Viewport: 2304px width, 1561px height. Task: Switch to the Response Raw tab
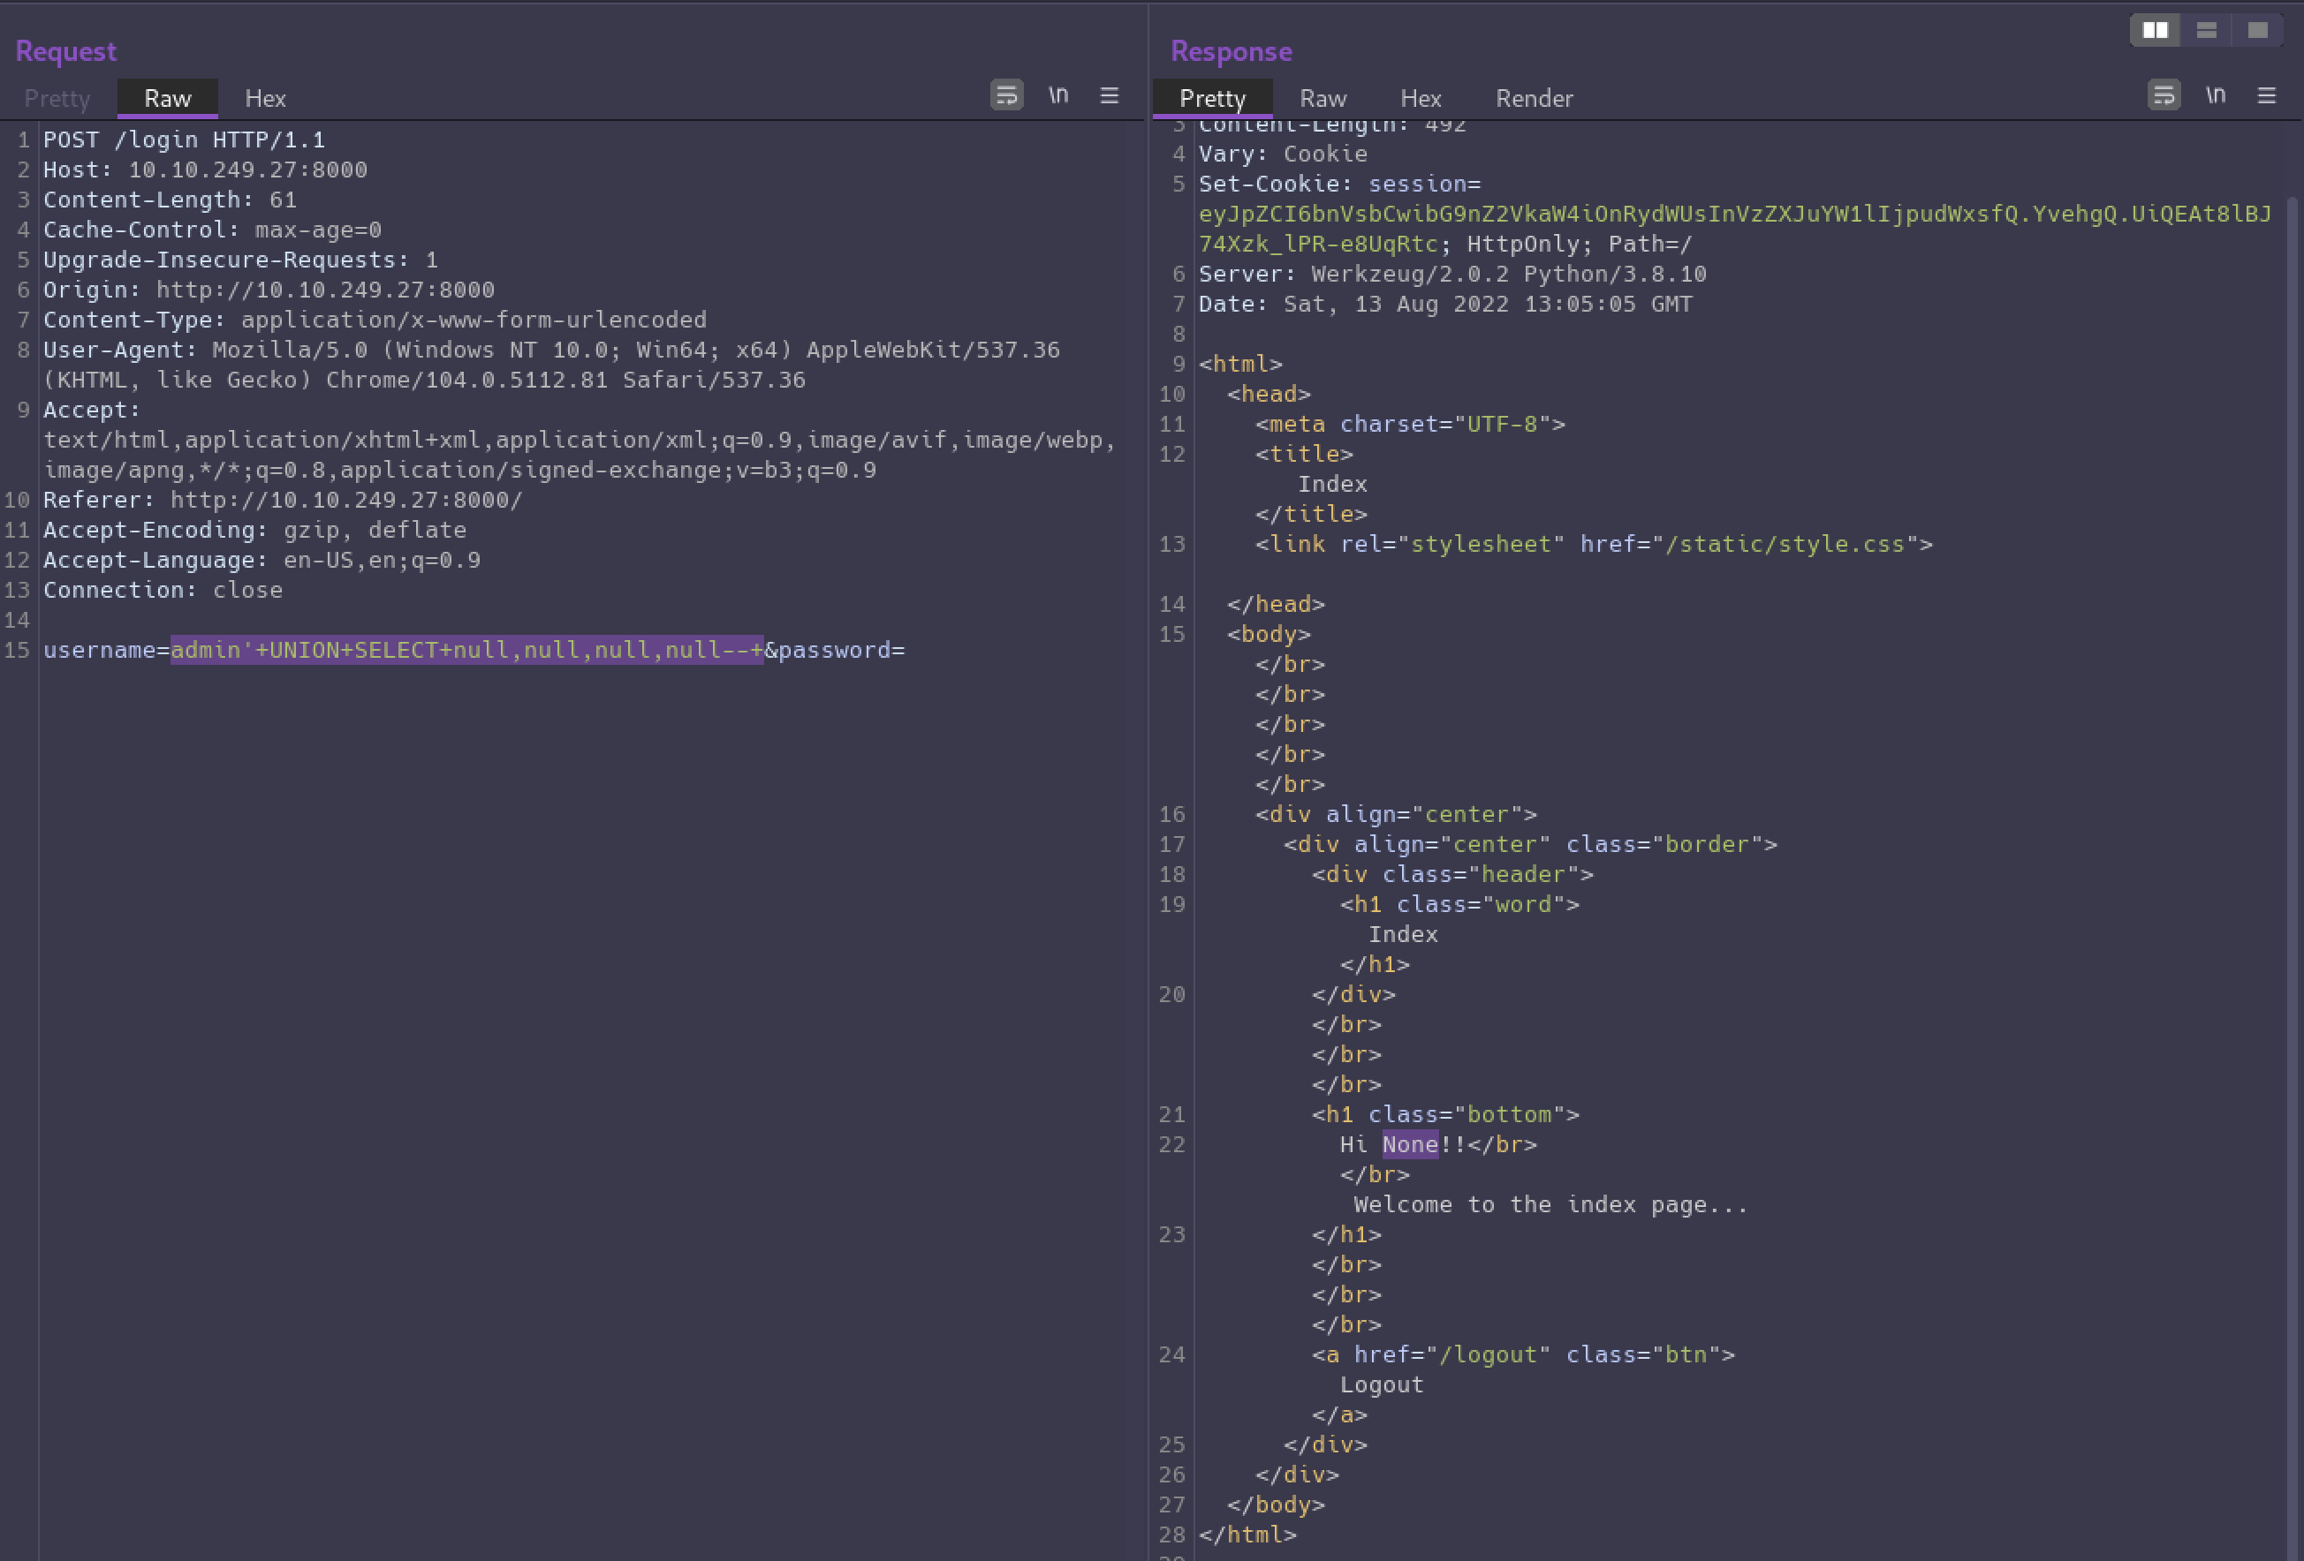coord(1322,98)
